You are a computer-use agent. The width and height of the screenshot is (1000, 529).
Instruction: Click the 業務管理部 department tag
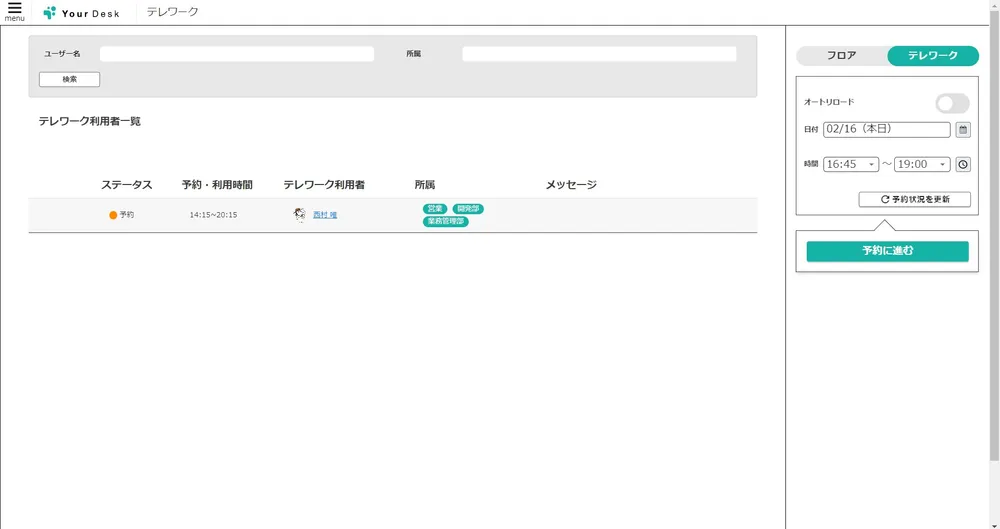click(445, 221)
